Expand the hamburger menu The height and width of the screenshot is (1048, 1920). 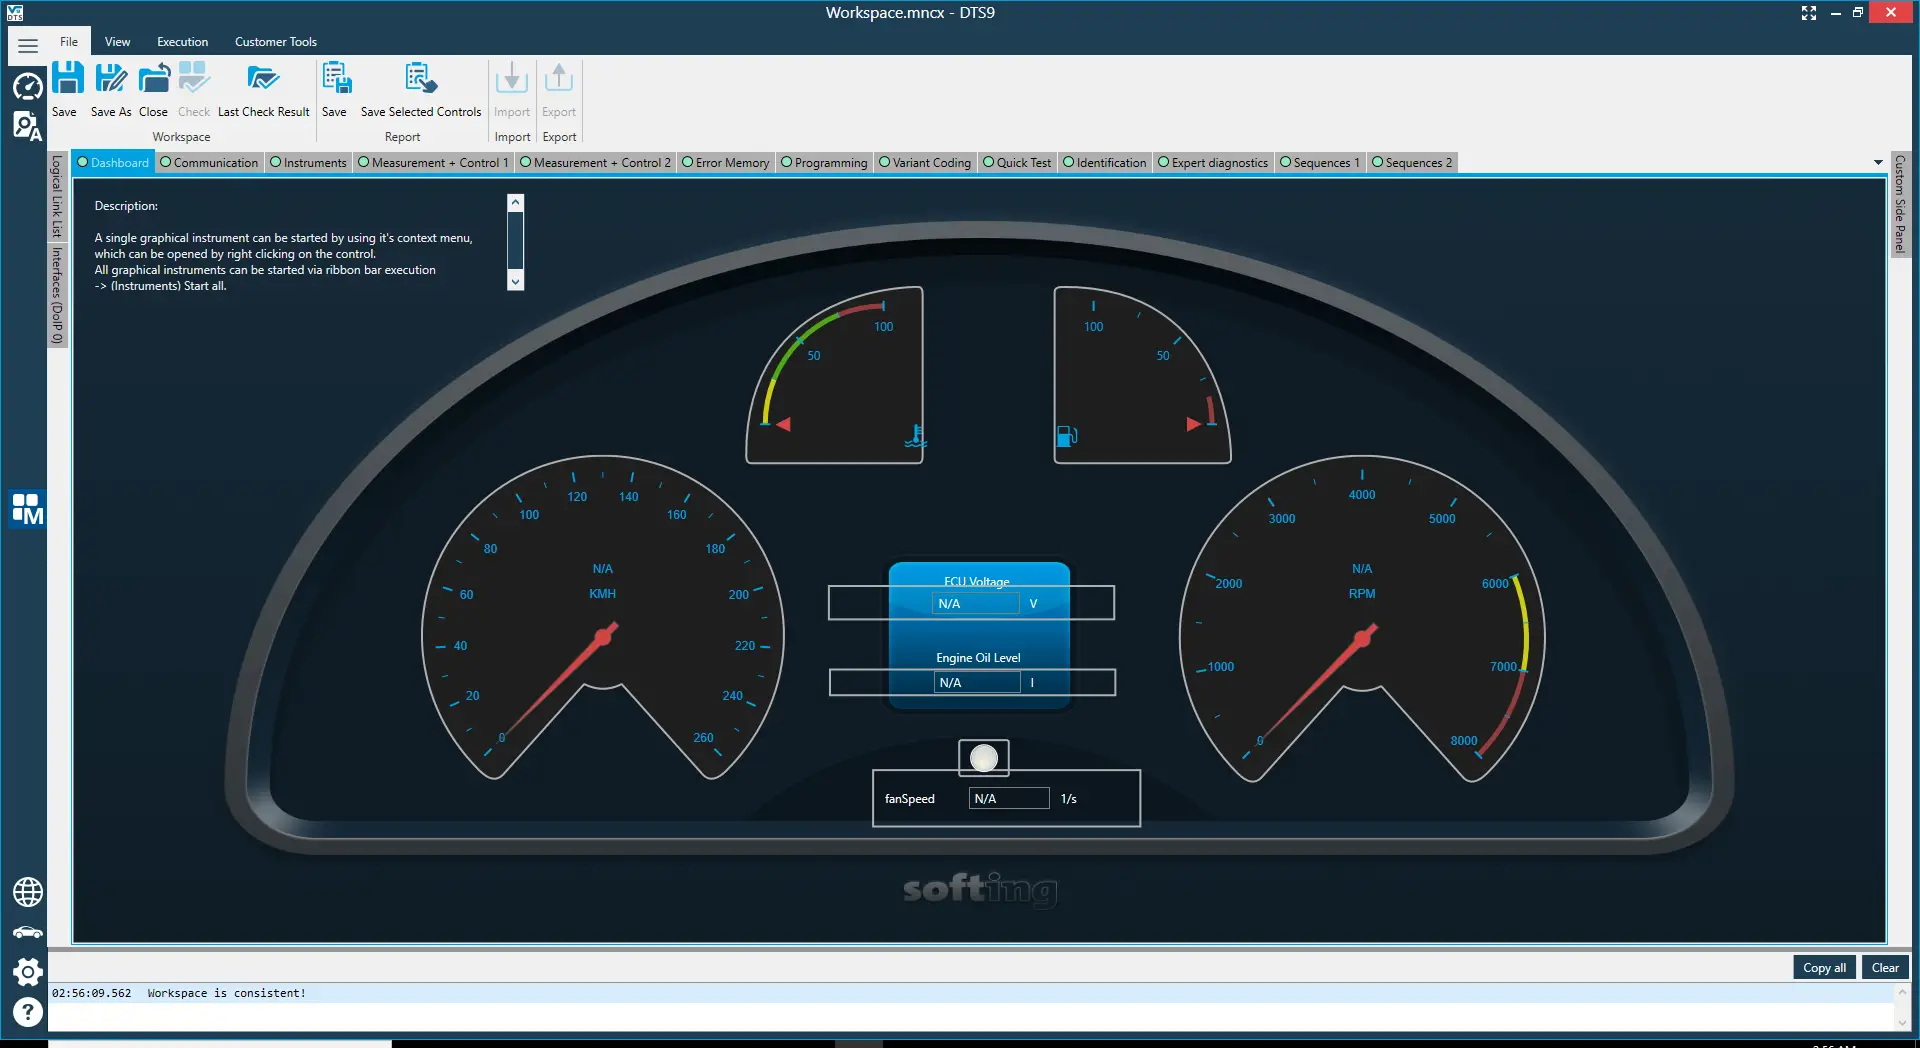pos(28,45)
